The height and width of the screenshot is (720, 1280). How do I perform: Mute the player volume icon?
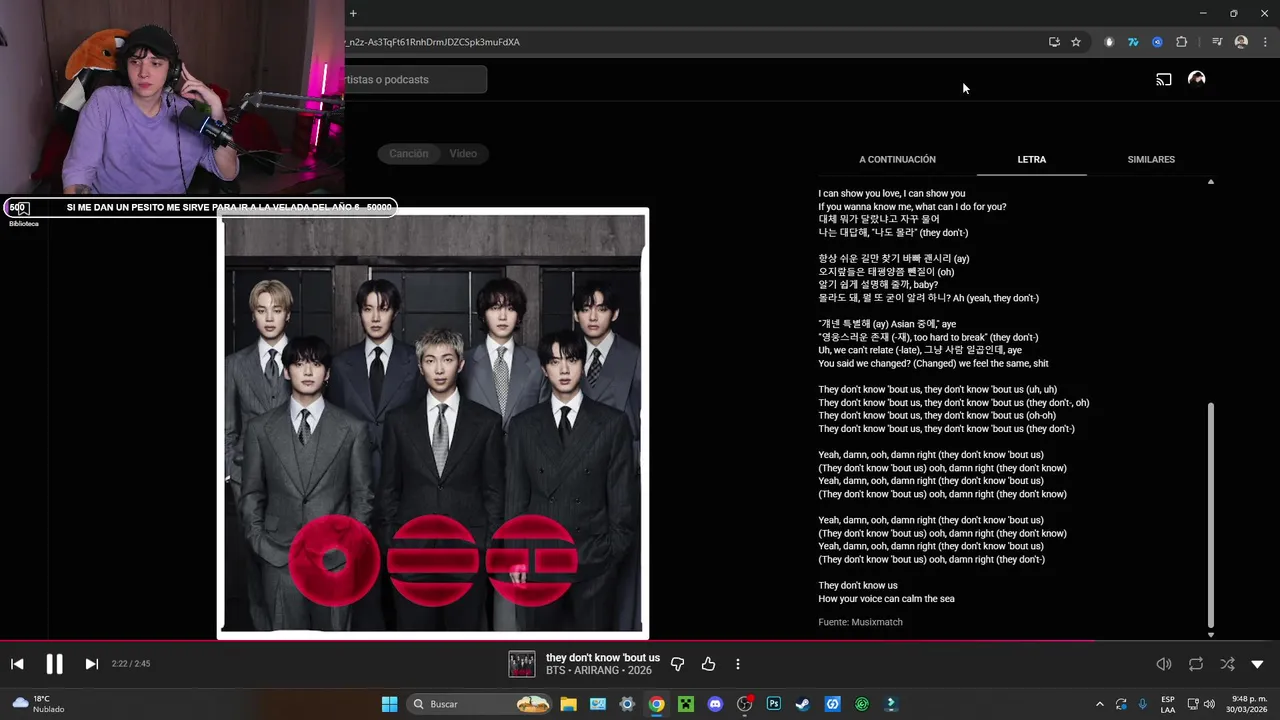[1164, 664]
